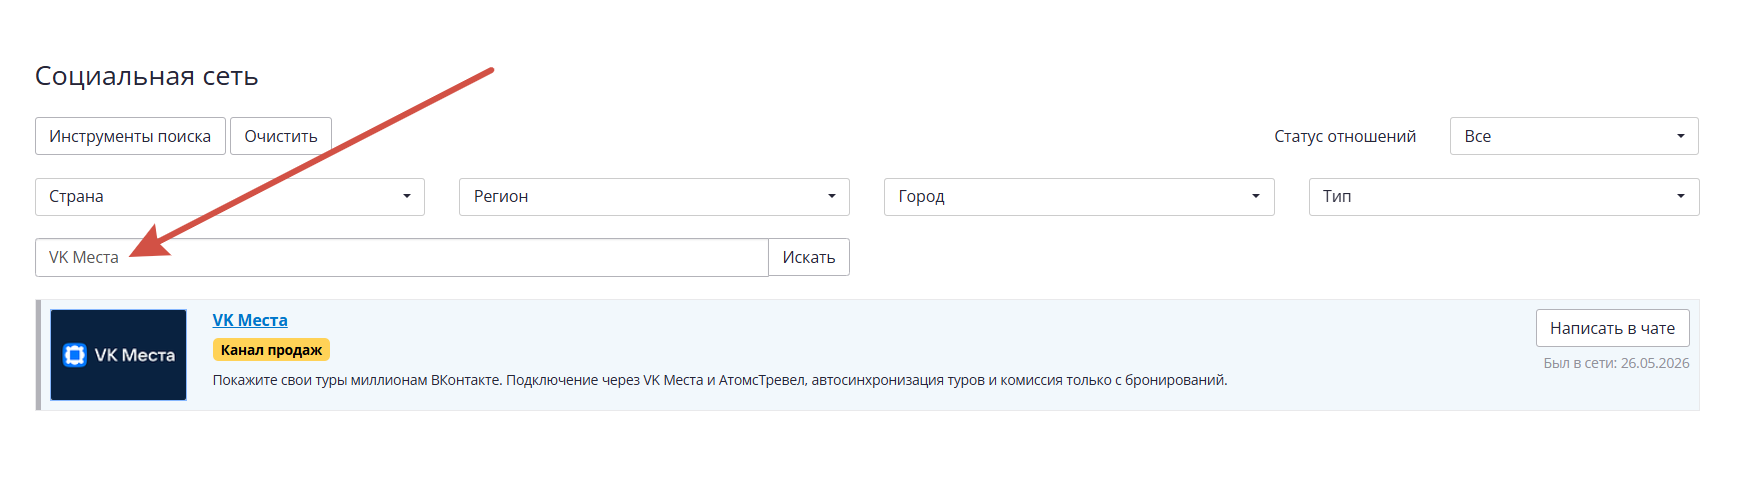This screenshot has height=479, width=1747.
Task: Open the Тип dropdown
Action: (1504, 197)
